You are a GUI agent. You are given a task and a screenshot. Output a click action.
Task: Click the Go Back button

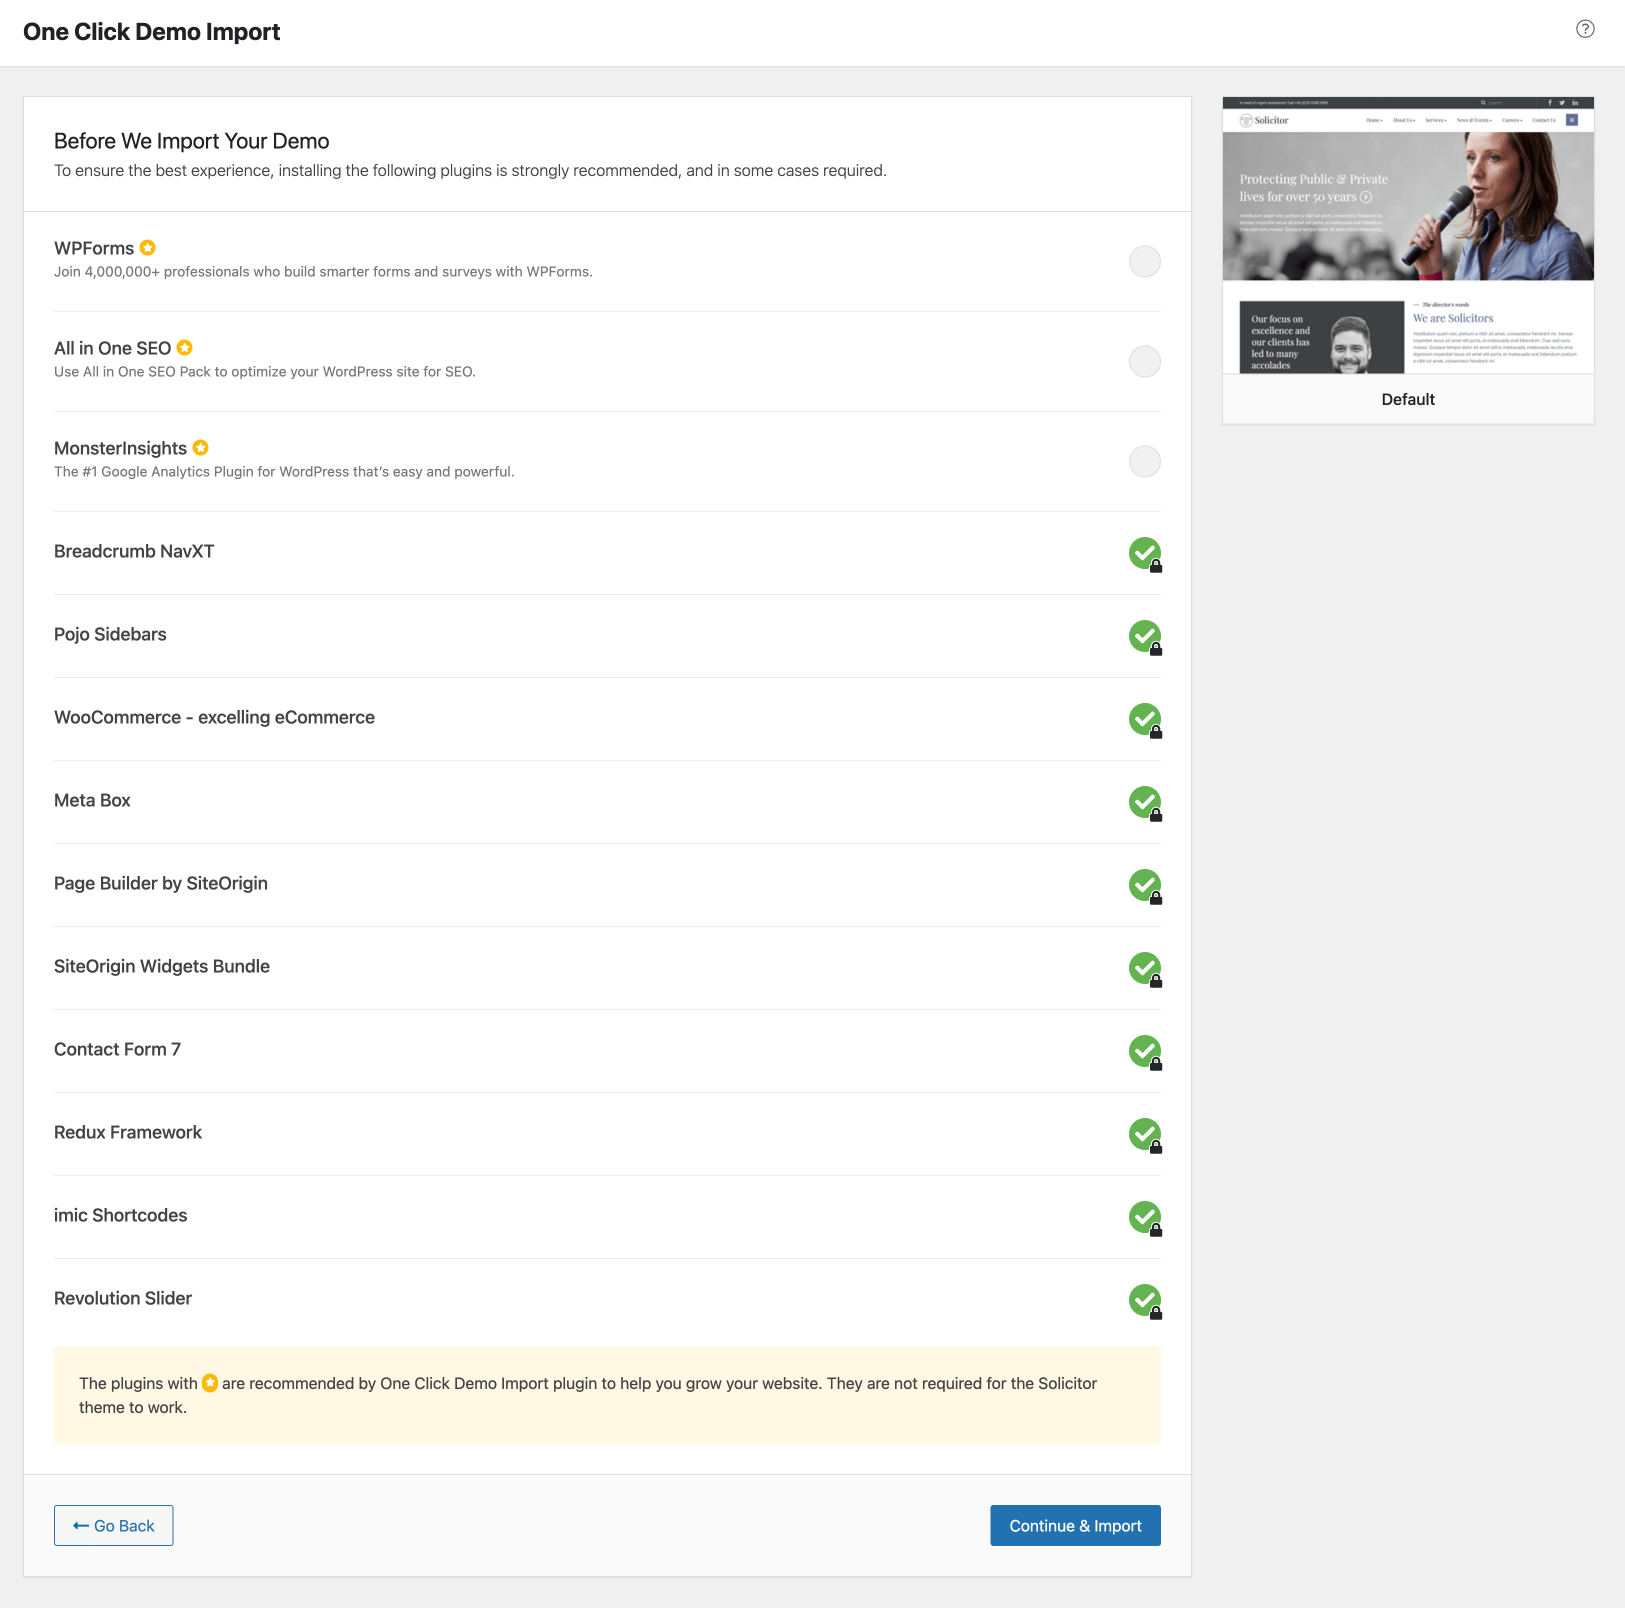coord(113,1525)
